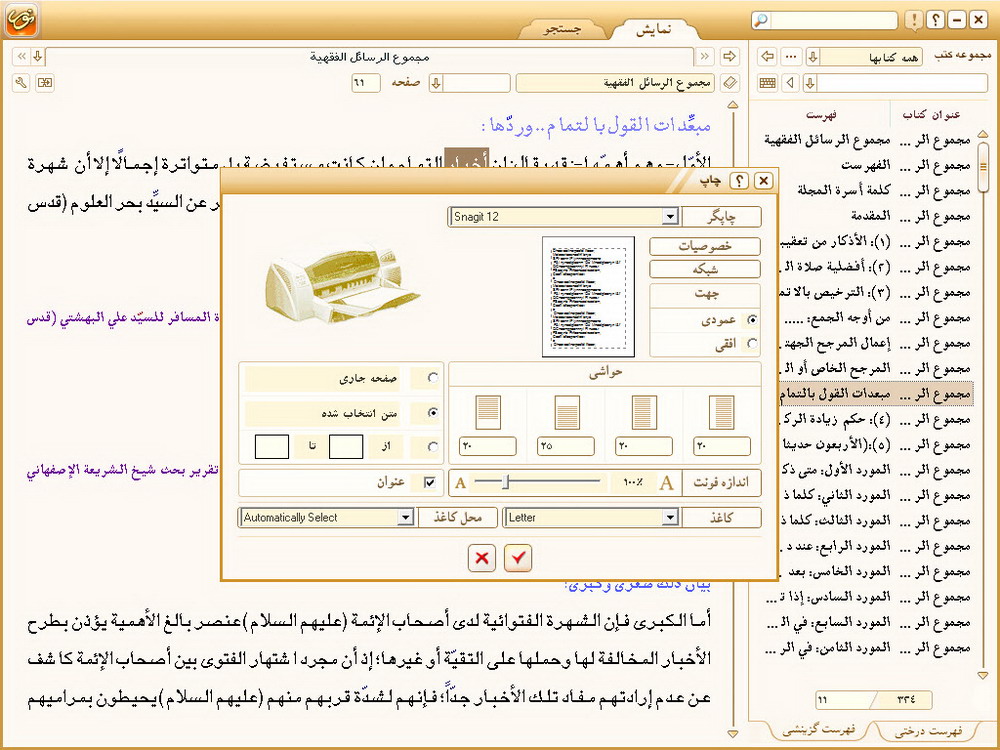Viewport: 1000px width, 750px height.
Task: Click the کاغذ paper button
Action: (x=721, y=517)
